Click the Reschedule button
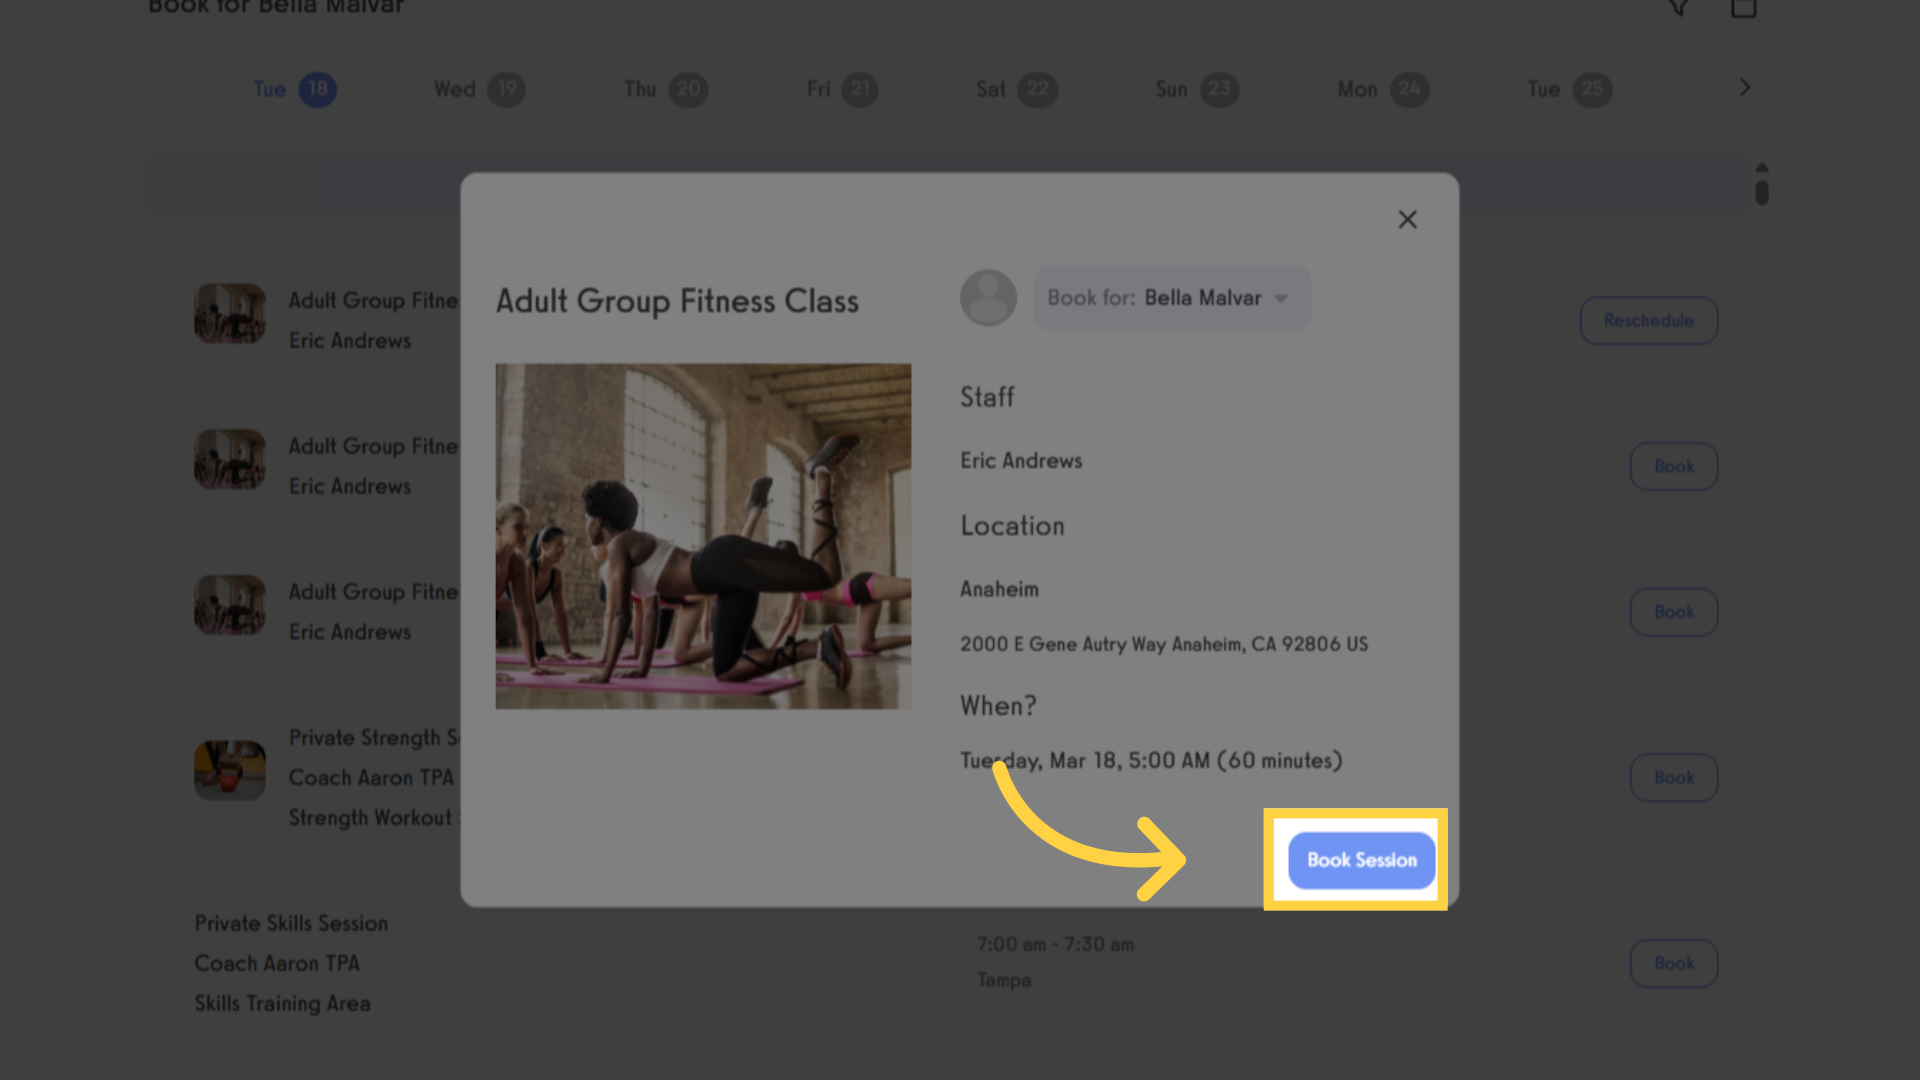The height and width of the screenshot is (1080, 1920). click(x=1649, y=321)
